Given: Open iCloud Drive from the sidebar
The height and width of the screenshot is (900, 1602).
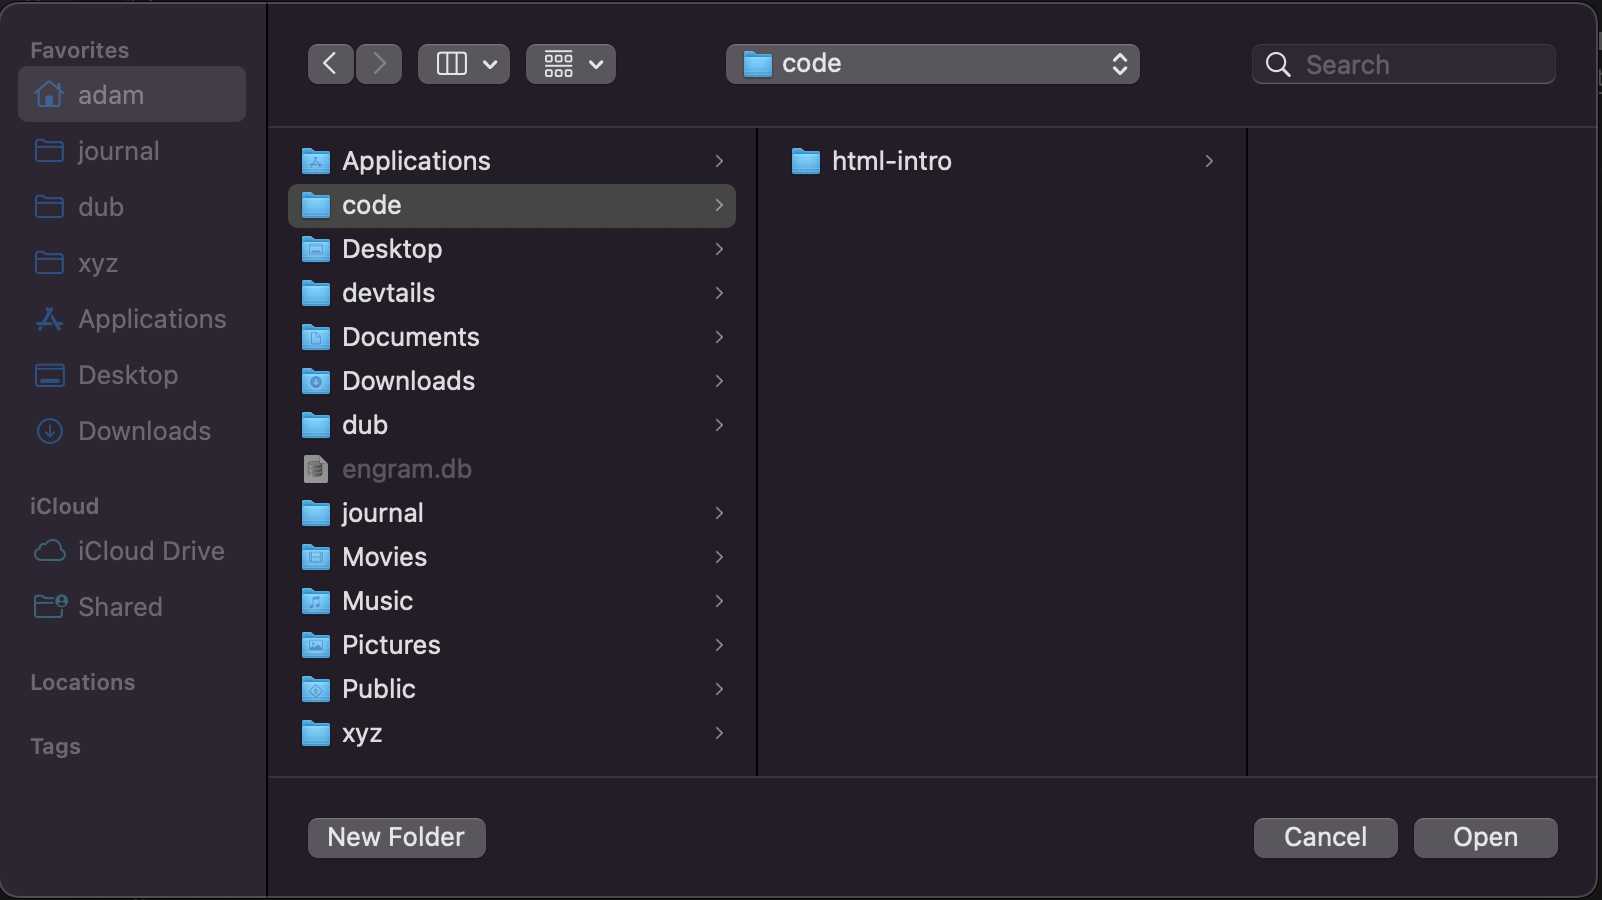Looking at the screenshot, I should coord(150,550).
